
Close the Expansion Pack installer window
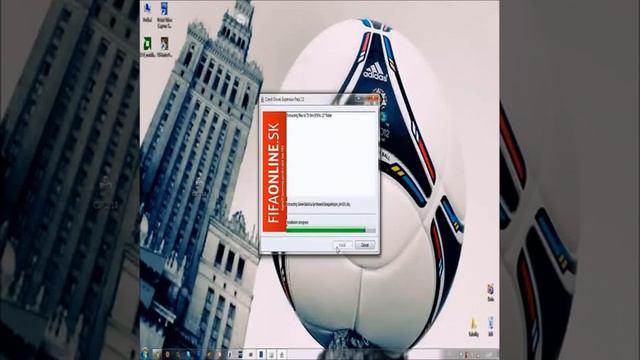373,99
